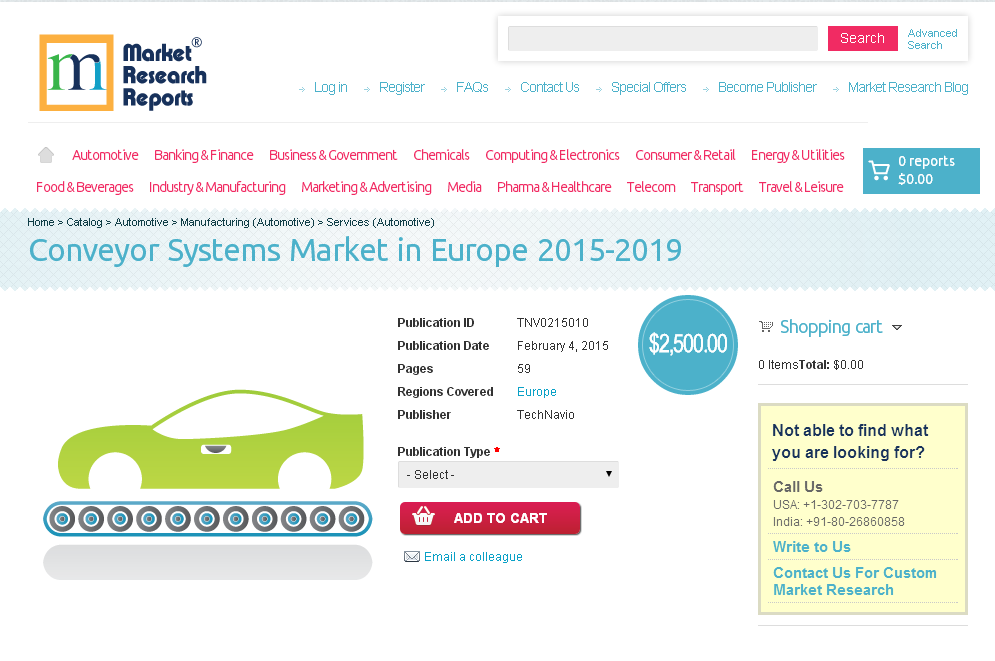
Task: Open the shopping cart showing 0 reports
Action: pyautogui.click(x=920, y=171)
